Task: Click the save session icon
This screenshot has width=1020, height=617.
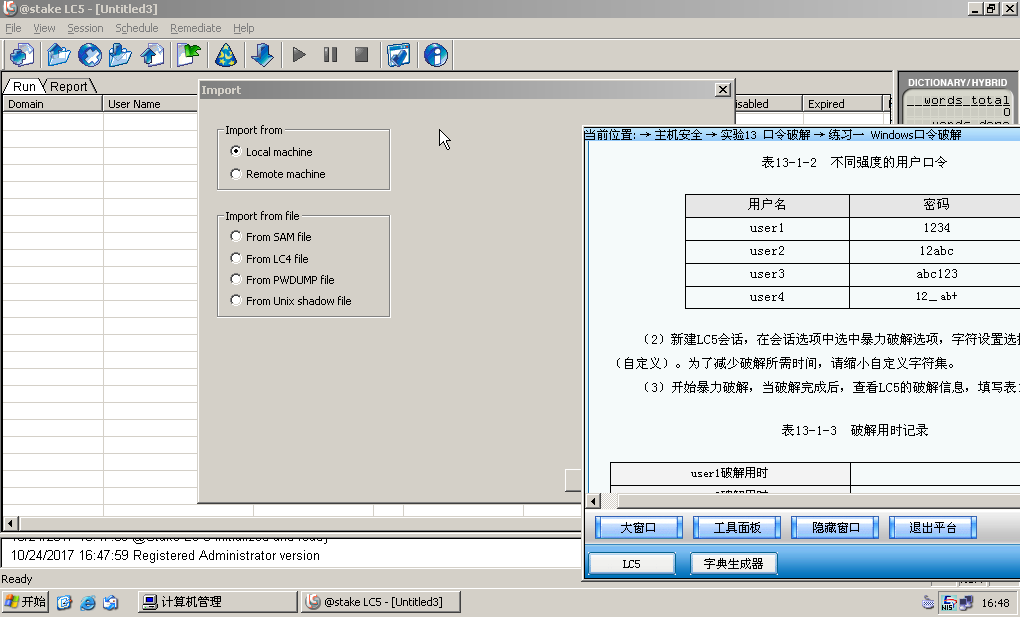Action: 120,55
